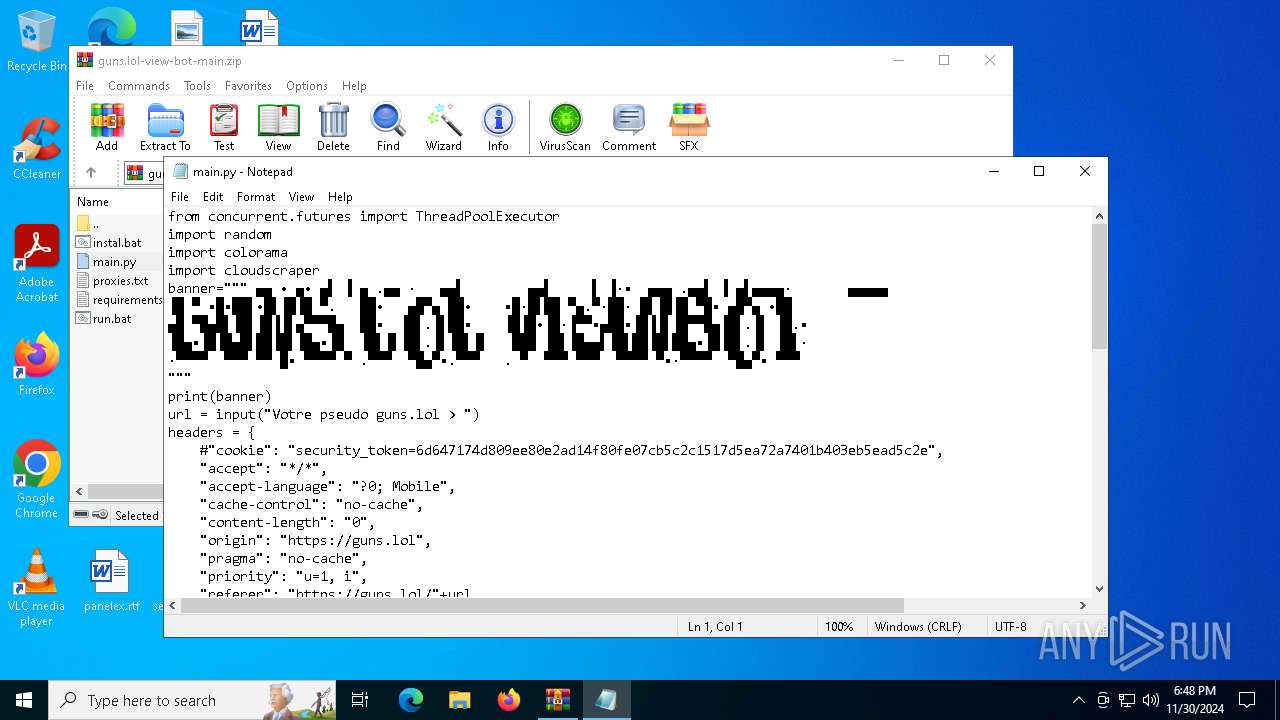
Task: Click Notepad horizontal scroll-right arrow
Action: click(x=1082, y=606)
